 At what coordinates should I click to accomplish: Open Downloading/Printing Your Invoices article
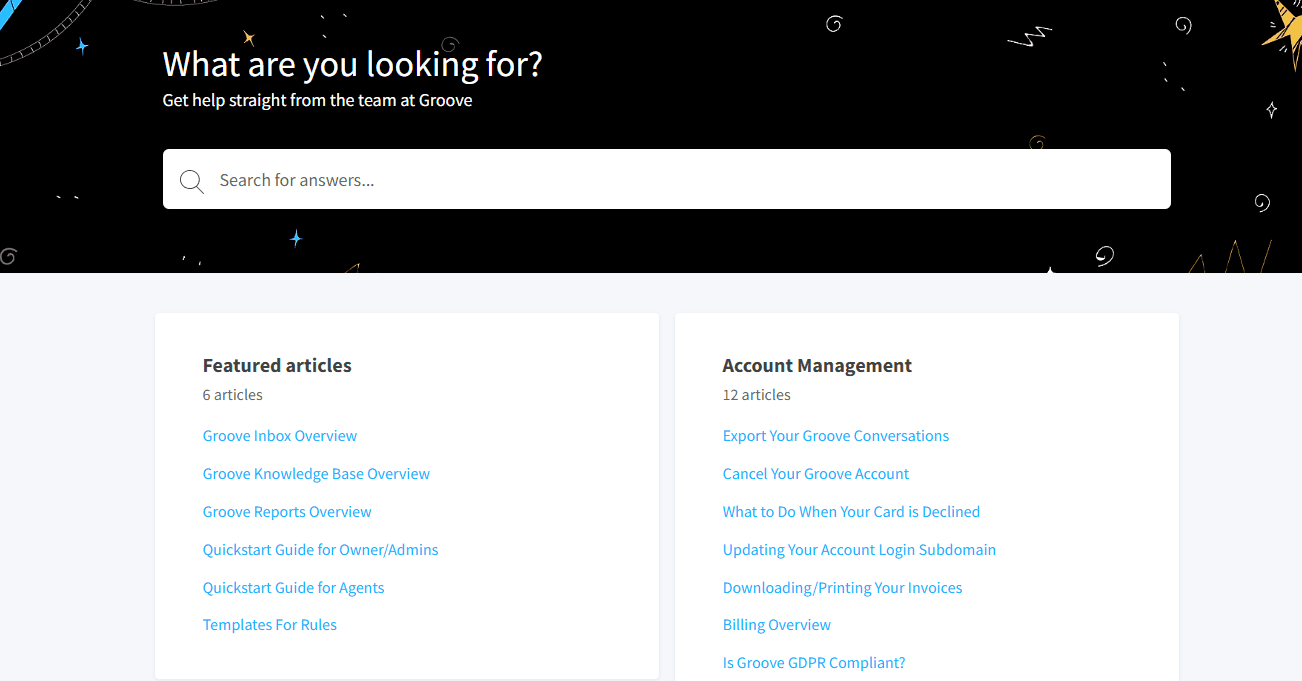tap(842, 588)
